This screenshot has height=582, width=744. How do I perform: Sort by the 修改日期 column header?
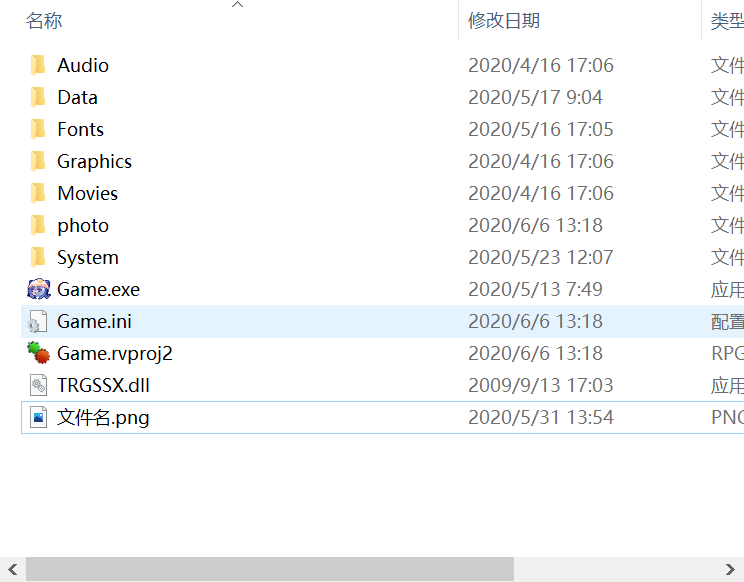click(504, 20)
